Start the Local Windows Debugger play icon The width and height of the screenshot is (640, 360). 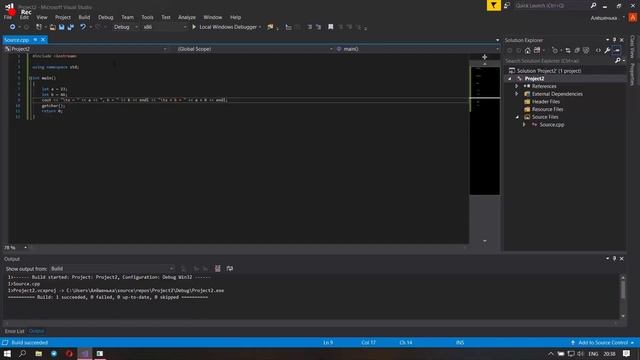tap(194, 27)
